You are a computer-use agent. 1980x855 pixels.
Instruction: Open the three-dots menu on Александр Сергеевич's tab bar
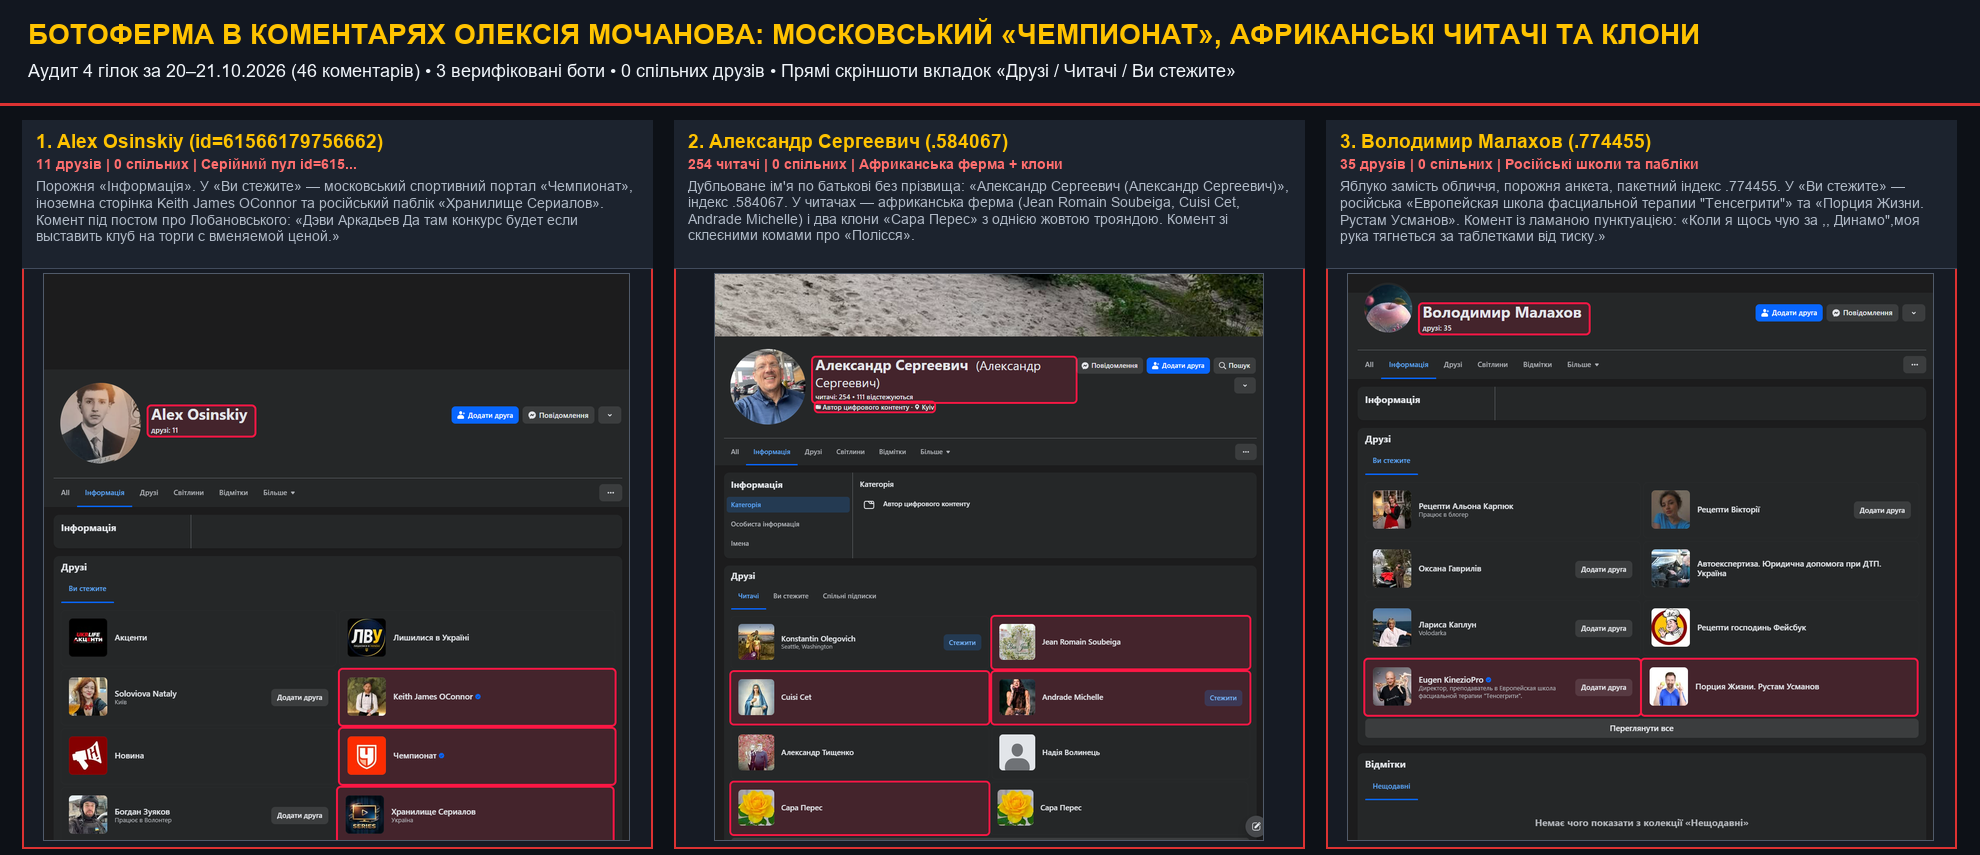coord(1245,452)
